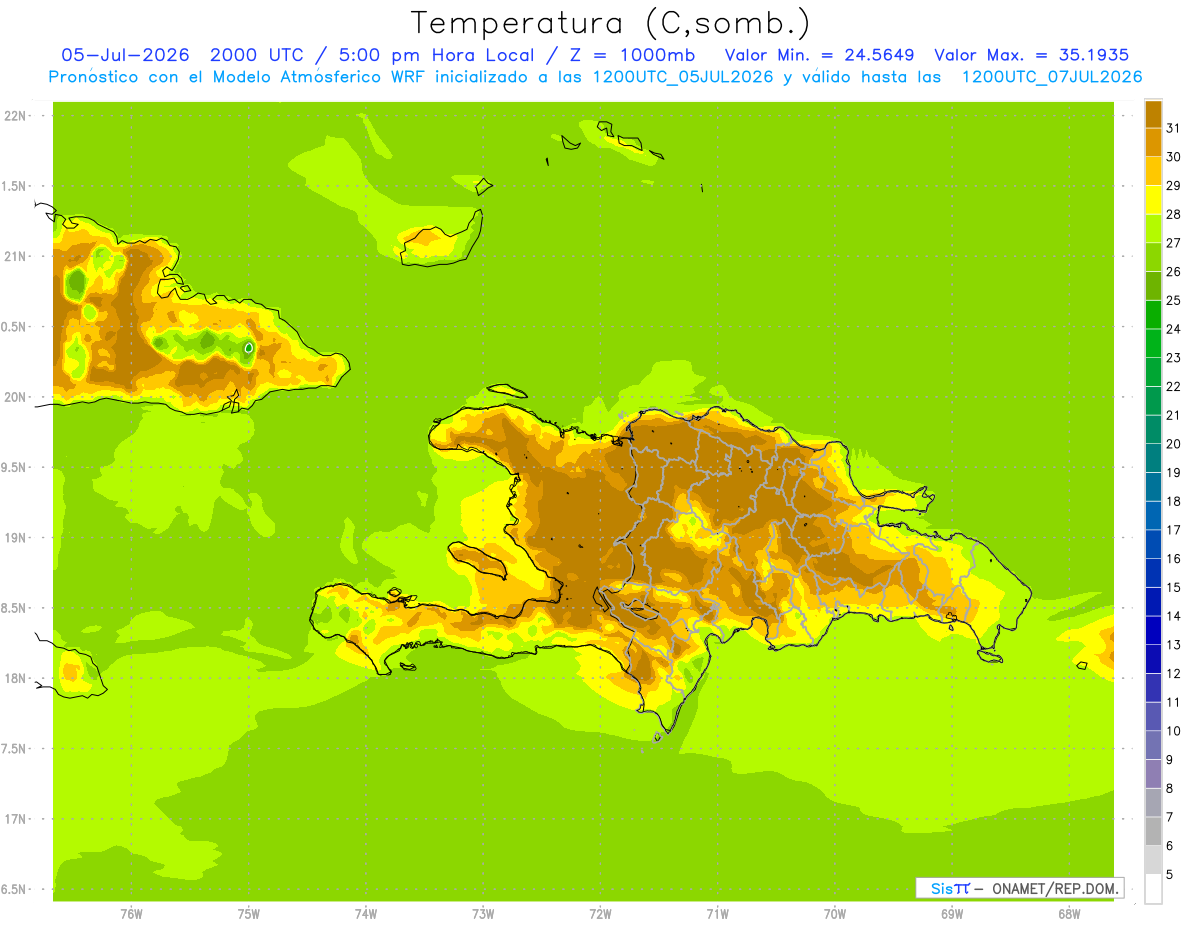Click the 'Valor Max. = 35.1935' readout
The height and width of the screenshot is (927, 1200).
pos(1033,55)
